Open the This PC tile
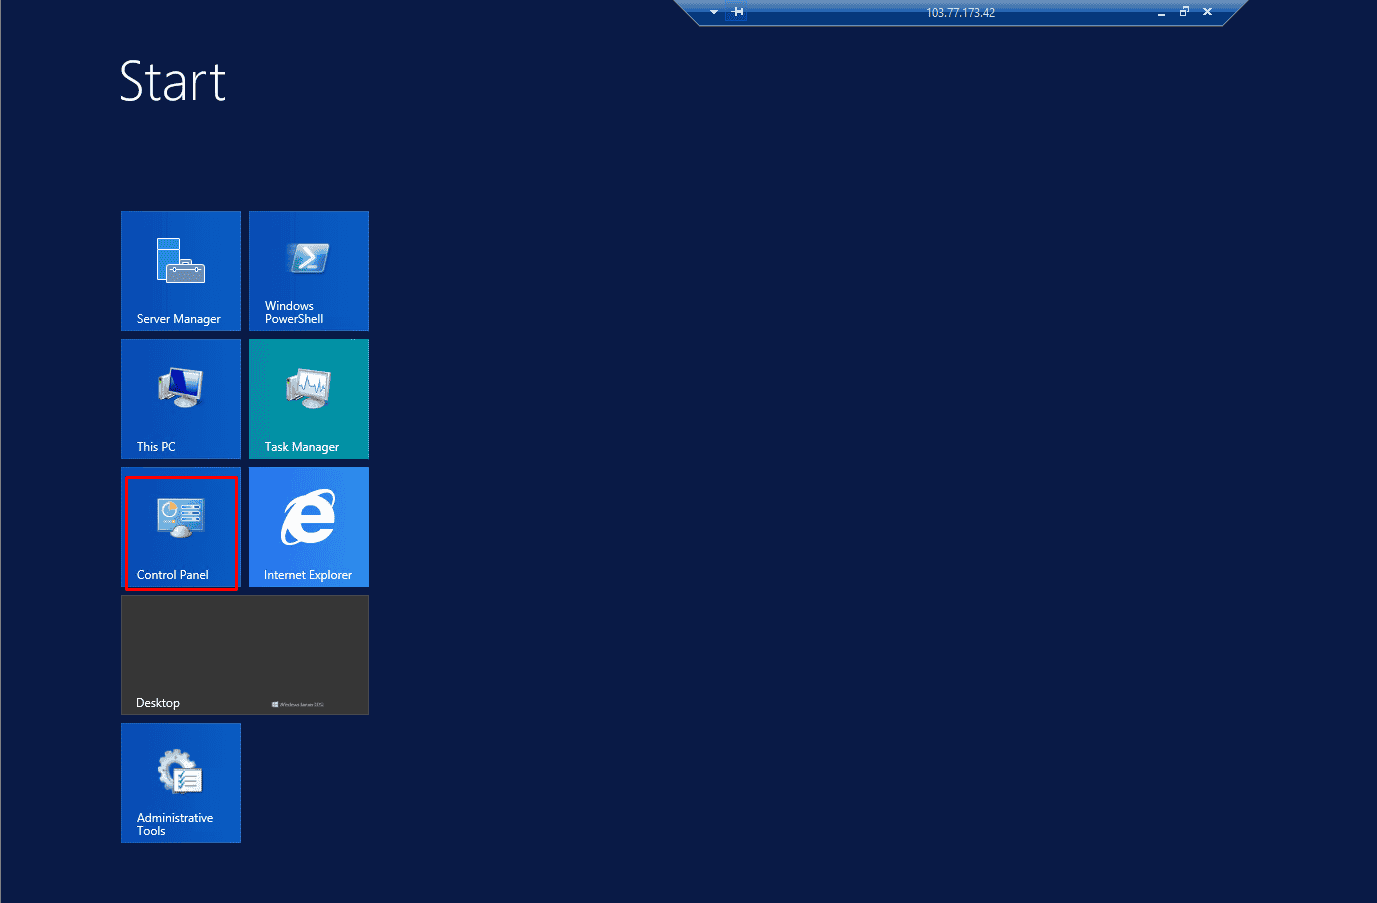 click(181, 399)
